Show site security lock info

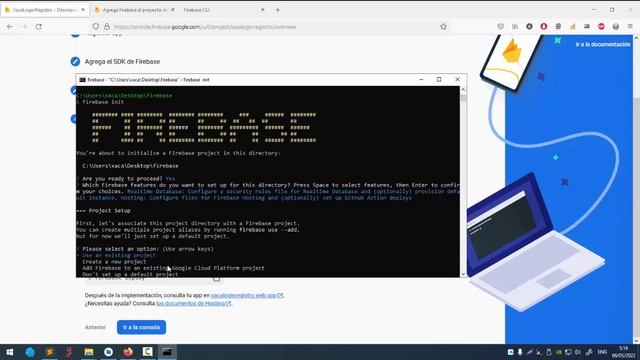(x=107, y=27)
